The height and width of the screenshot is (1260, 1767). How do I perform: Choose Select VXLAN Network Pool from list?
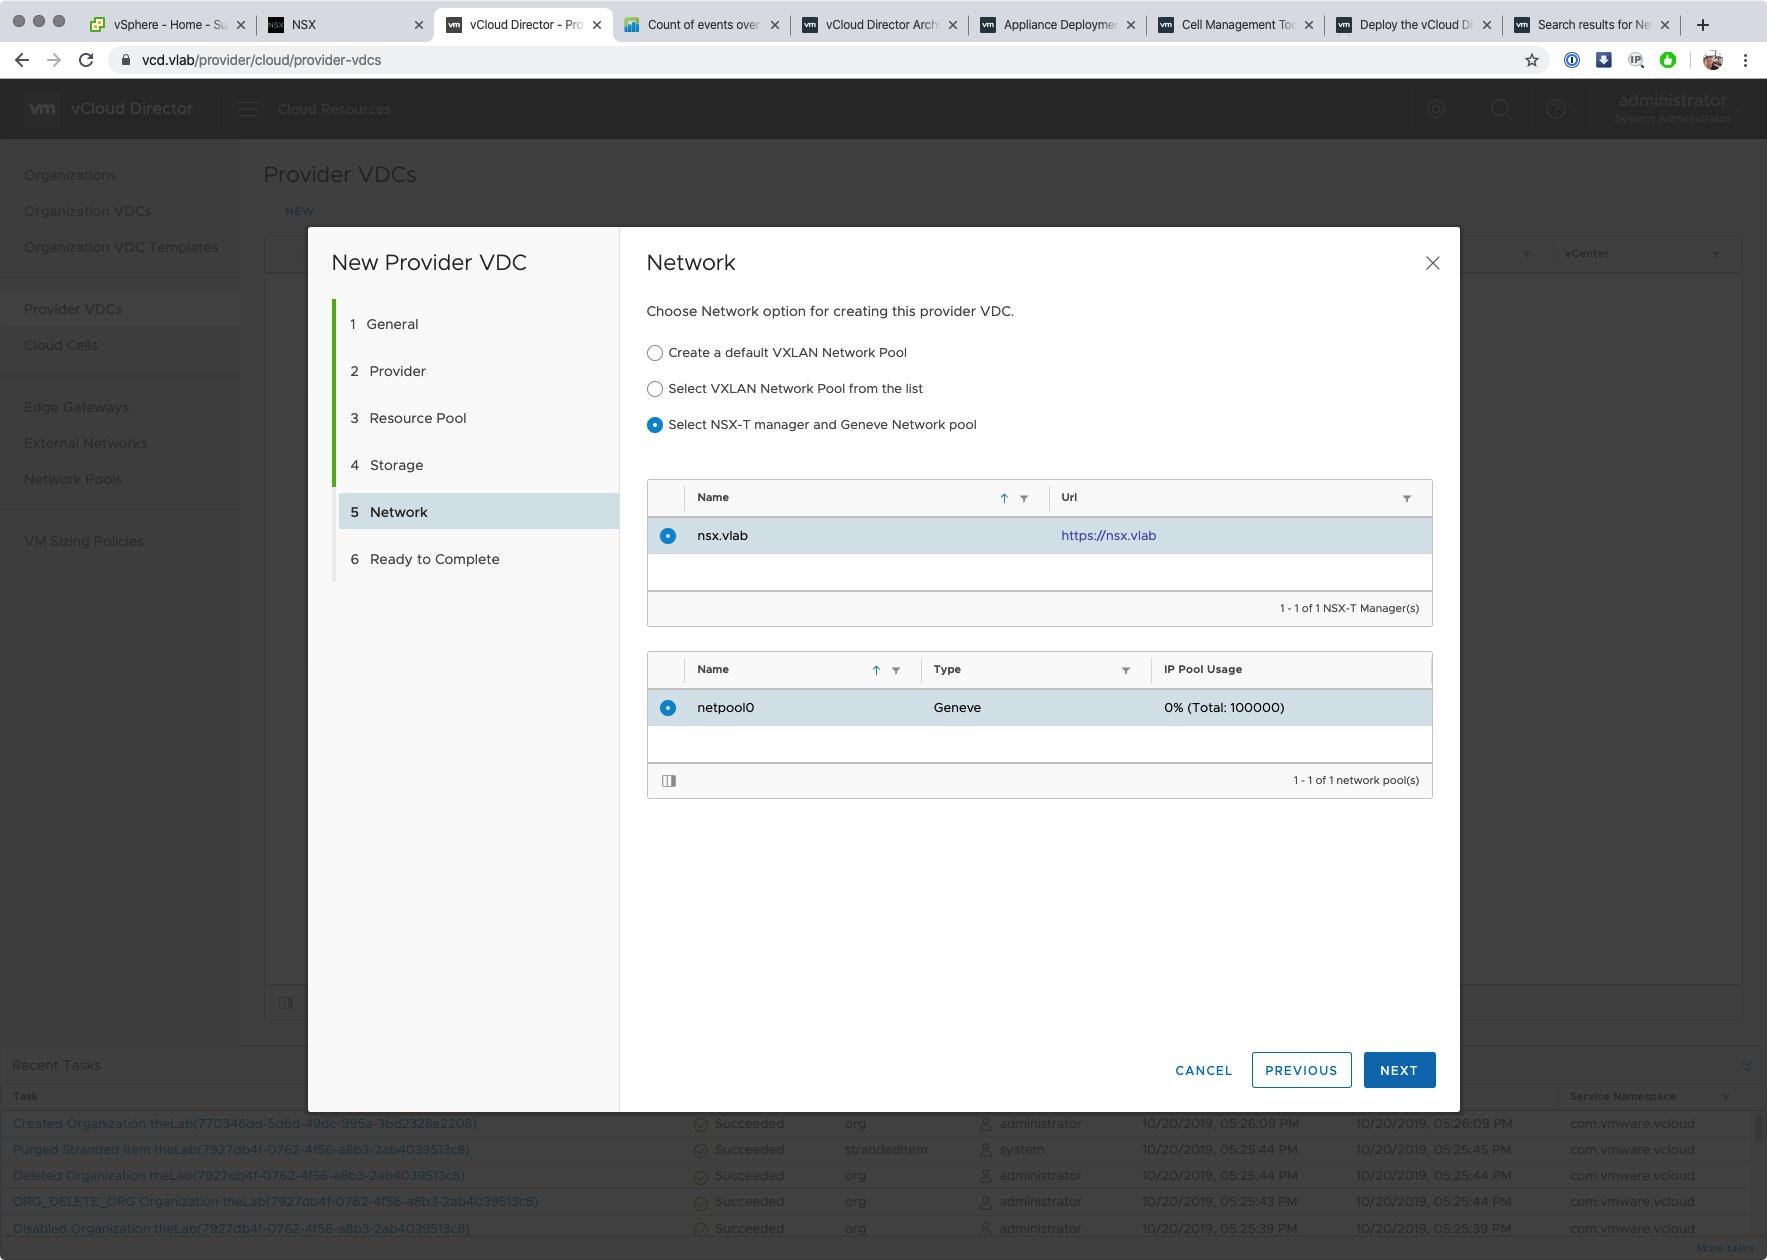655,389
